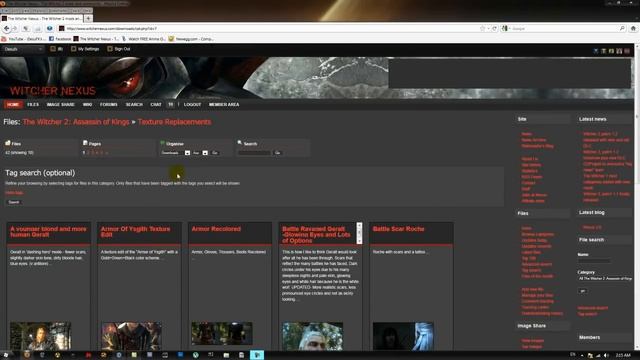This screenshot has width=640, height=360.
Task: Click the Armor Recolored thumbnail image
Action: point(222,333)
